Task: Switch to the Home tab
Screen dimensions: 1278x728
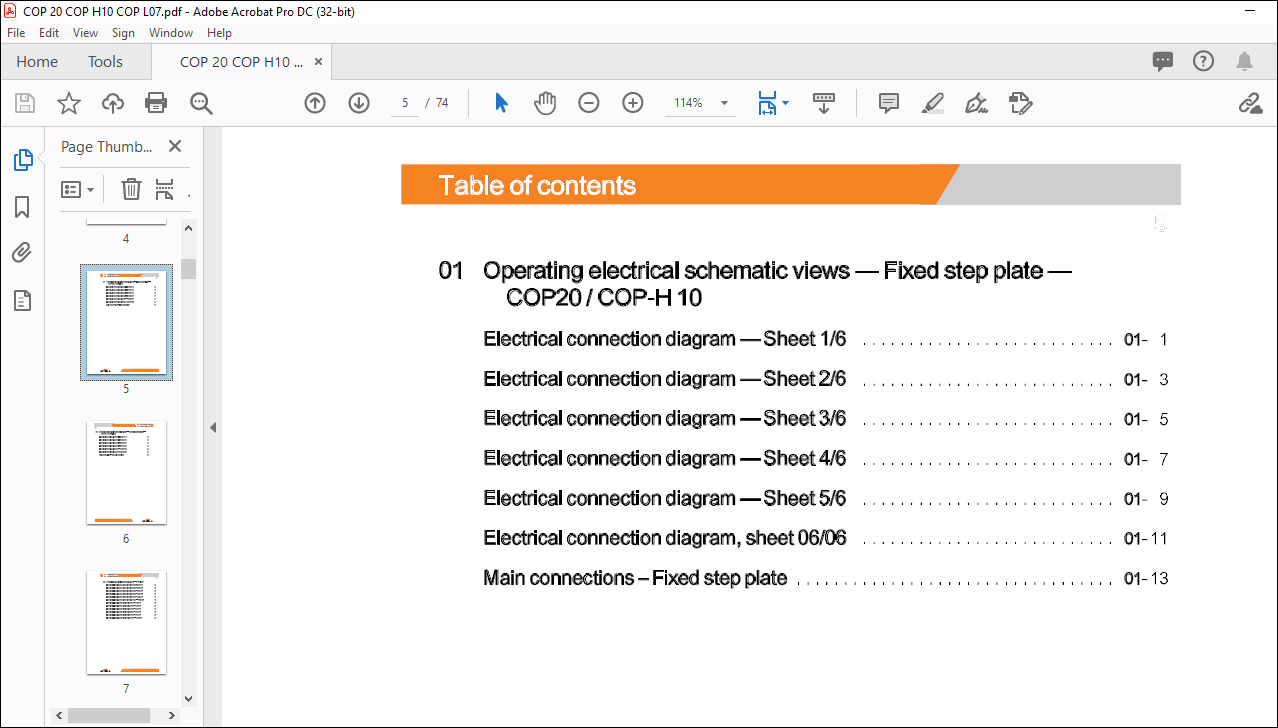Action: point(37,62)
